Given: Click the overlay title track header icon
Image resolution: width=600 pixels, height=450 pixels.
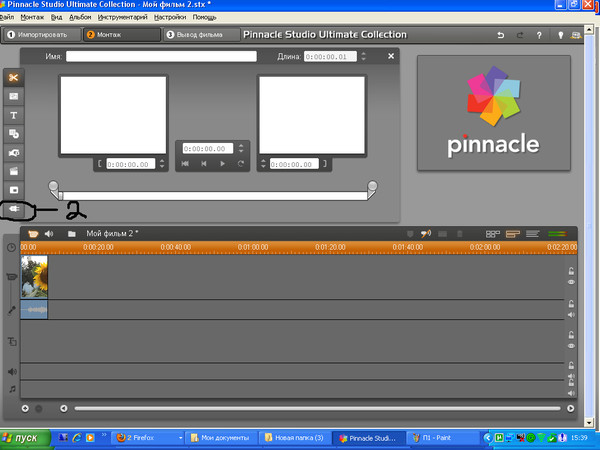Looking at the screenshot, I should [12, 341].
